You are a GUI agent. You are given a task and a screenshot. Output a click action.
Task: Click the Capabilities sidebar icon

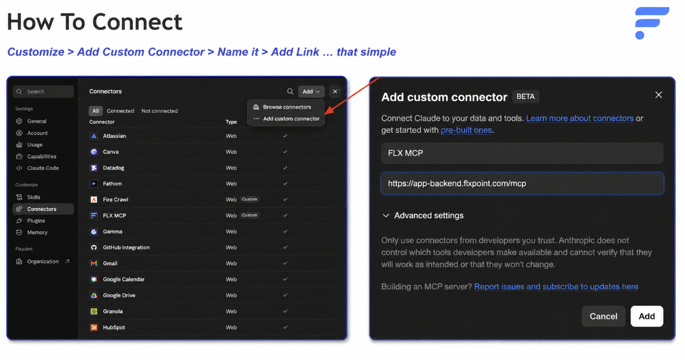click(x=19, y=156)
